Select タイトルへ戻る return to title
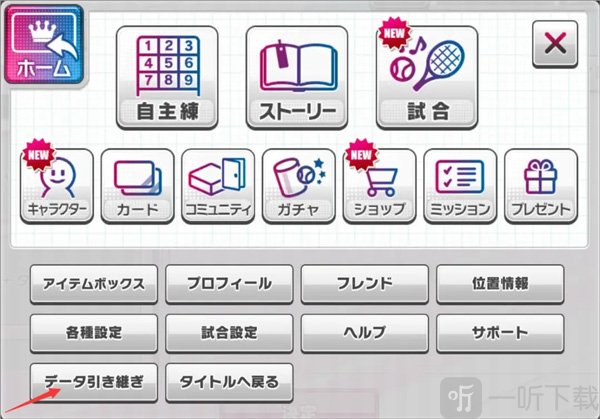This screenshot has width=600, height=419. [229, 382]
